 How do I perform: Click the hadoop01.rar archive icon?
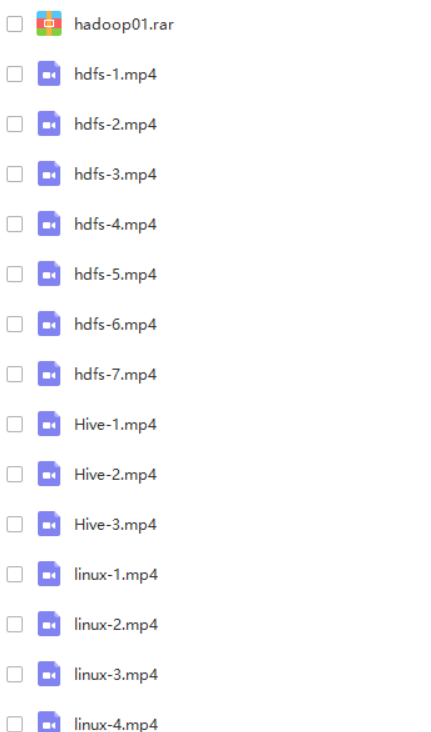[49, 23]
